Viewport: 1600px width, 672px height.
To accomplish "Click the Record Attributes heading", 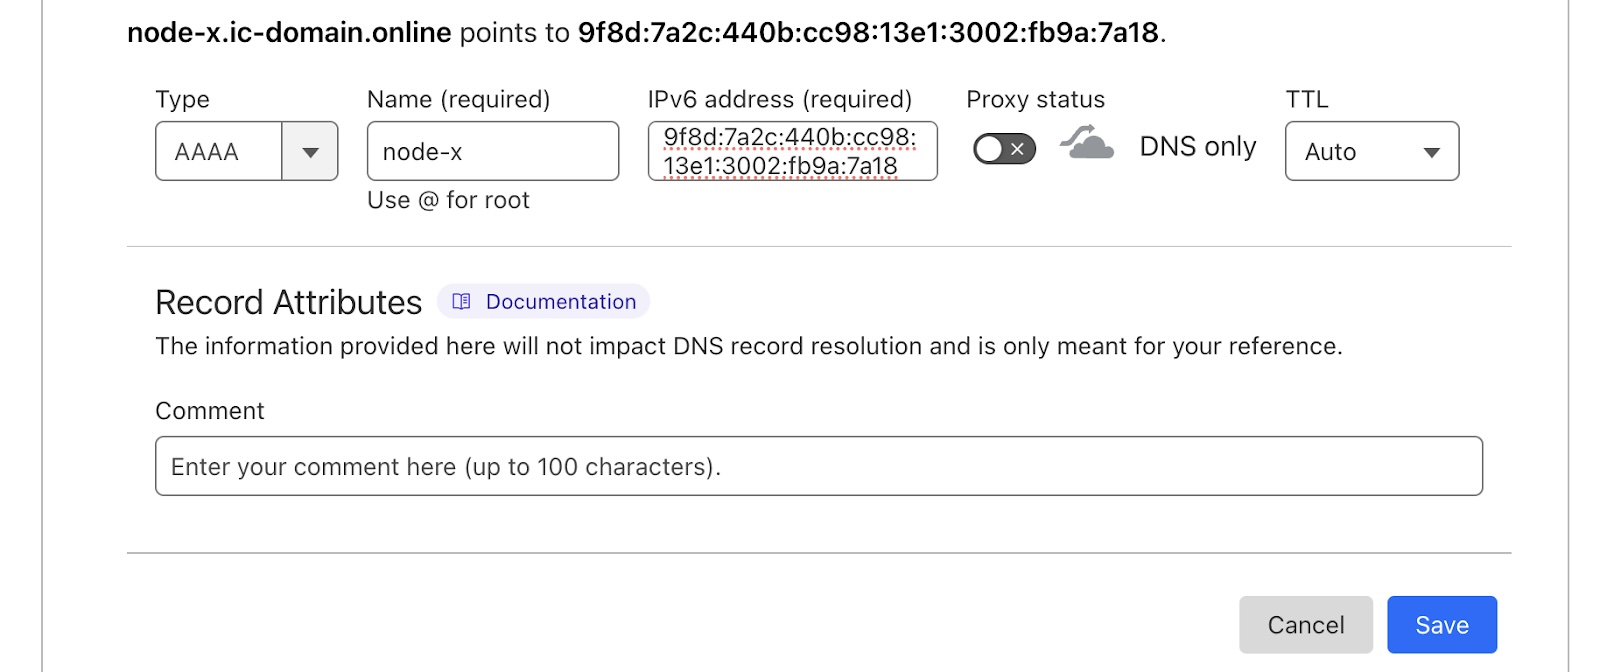I will click(x=289, y=302).
